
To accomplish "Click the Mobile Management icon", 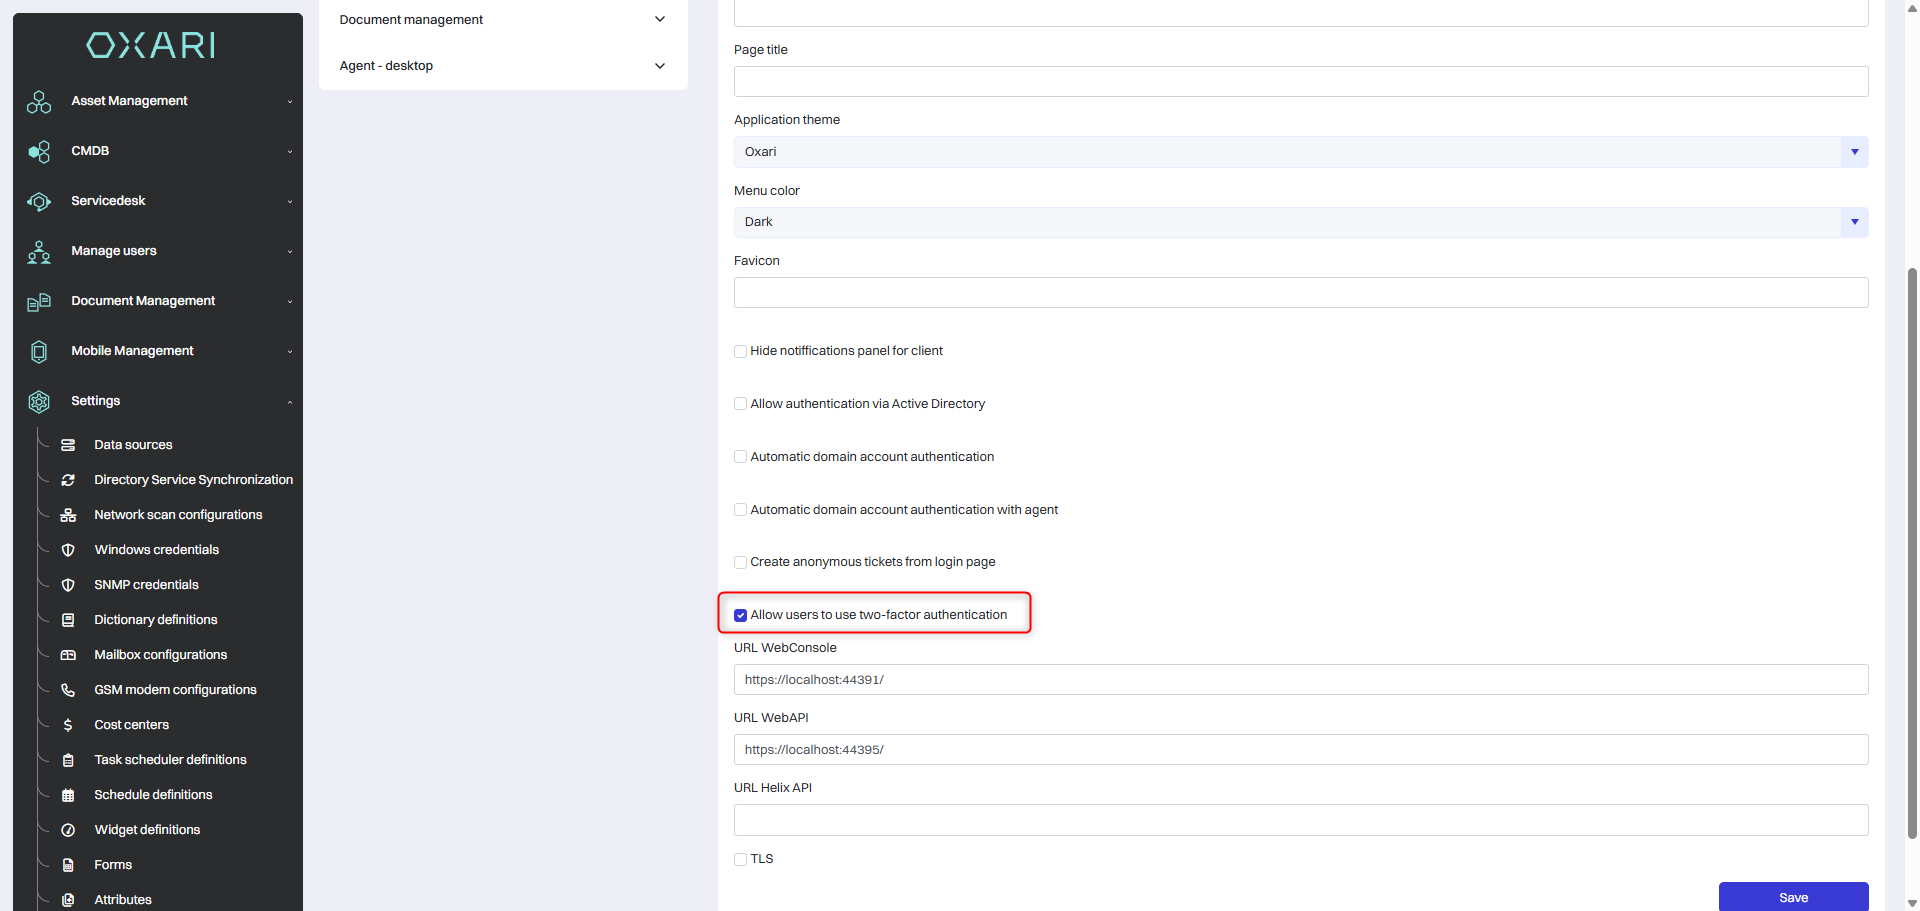I will point(39,352).
